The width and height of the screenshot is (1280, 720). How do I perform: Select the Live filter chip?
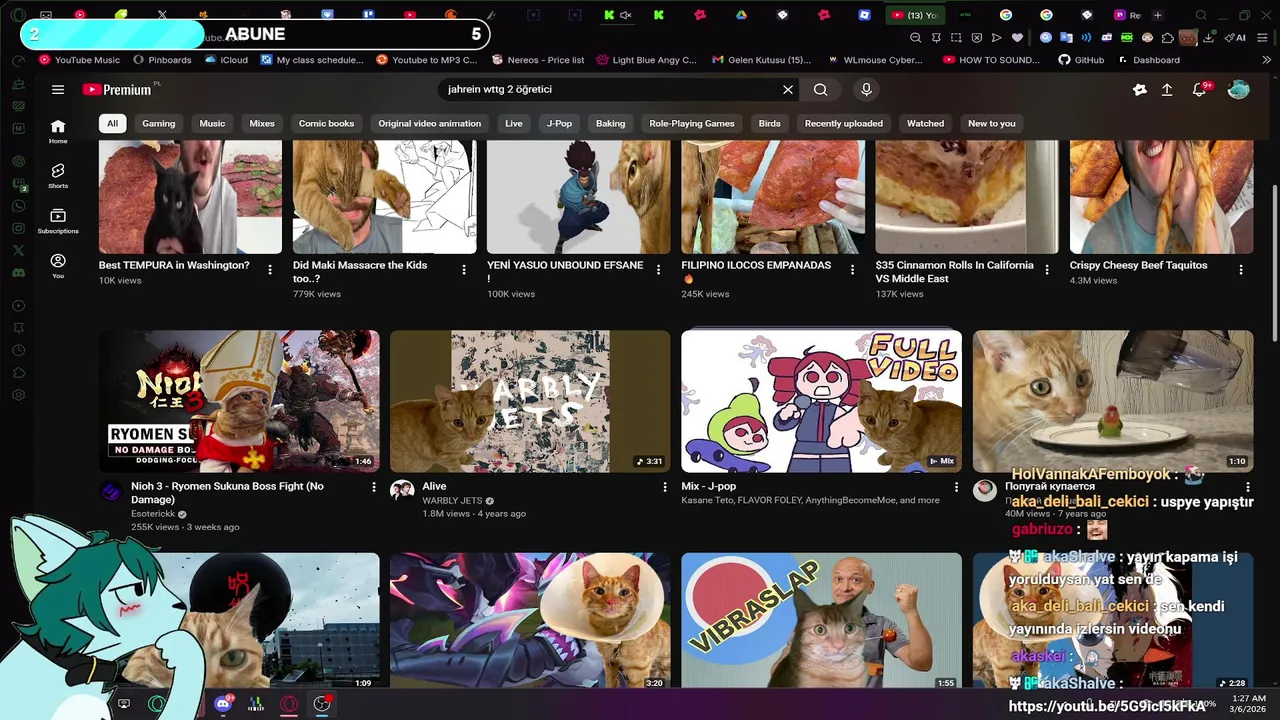coord(514,123)
